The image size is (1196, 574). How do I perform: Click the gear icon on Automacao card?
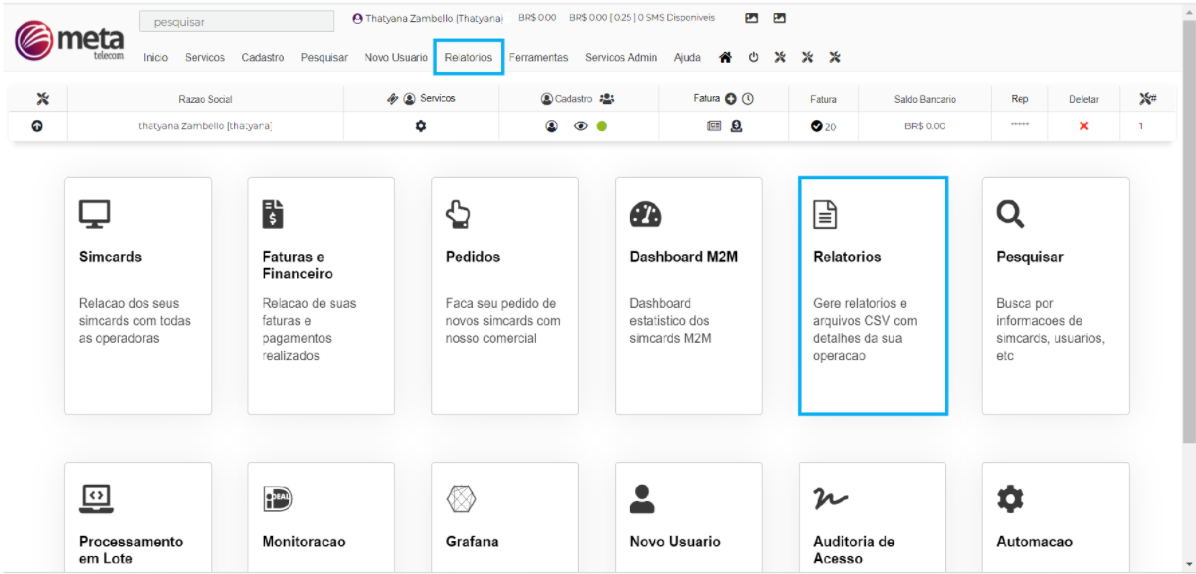[1011, 499]
